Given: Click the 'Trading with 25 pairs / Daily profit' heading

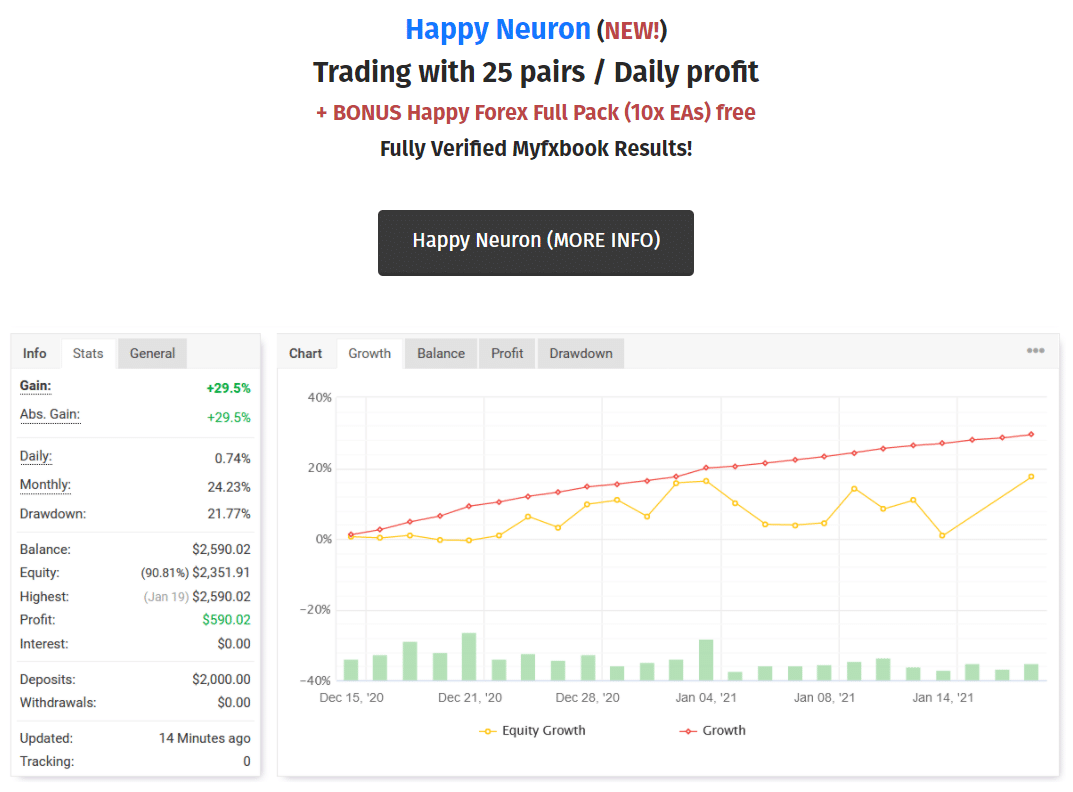Looking at the screenshot, I should pos(536,72).
